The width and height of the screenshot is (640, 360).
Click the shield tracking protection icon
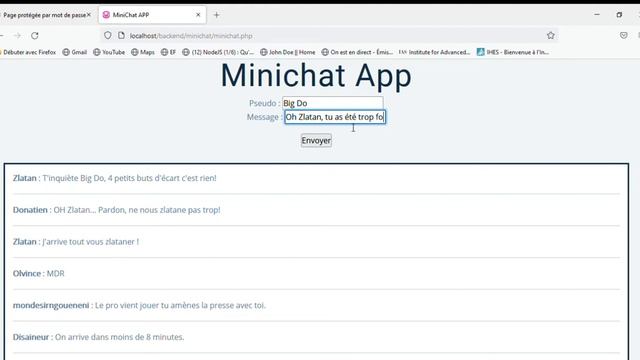107,36
